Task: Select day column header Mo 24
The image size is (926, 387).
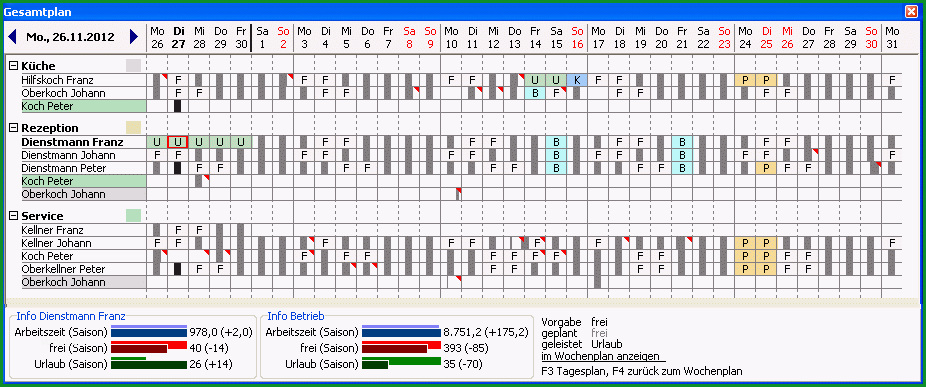Action: click(x=745, y=37)
